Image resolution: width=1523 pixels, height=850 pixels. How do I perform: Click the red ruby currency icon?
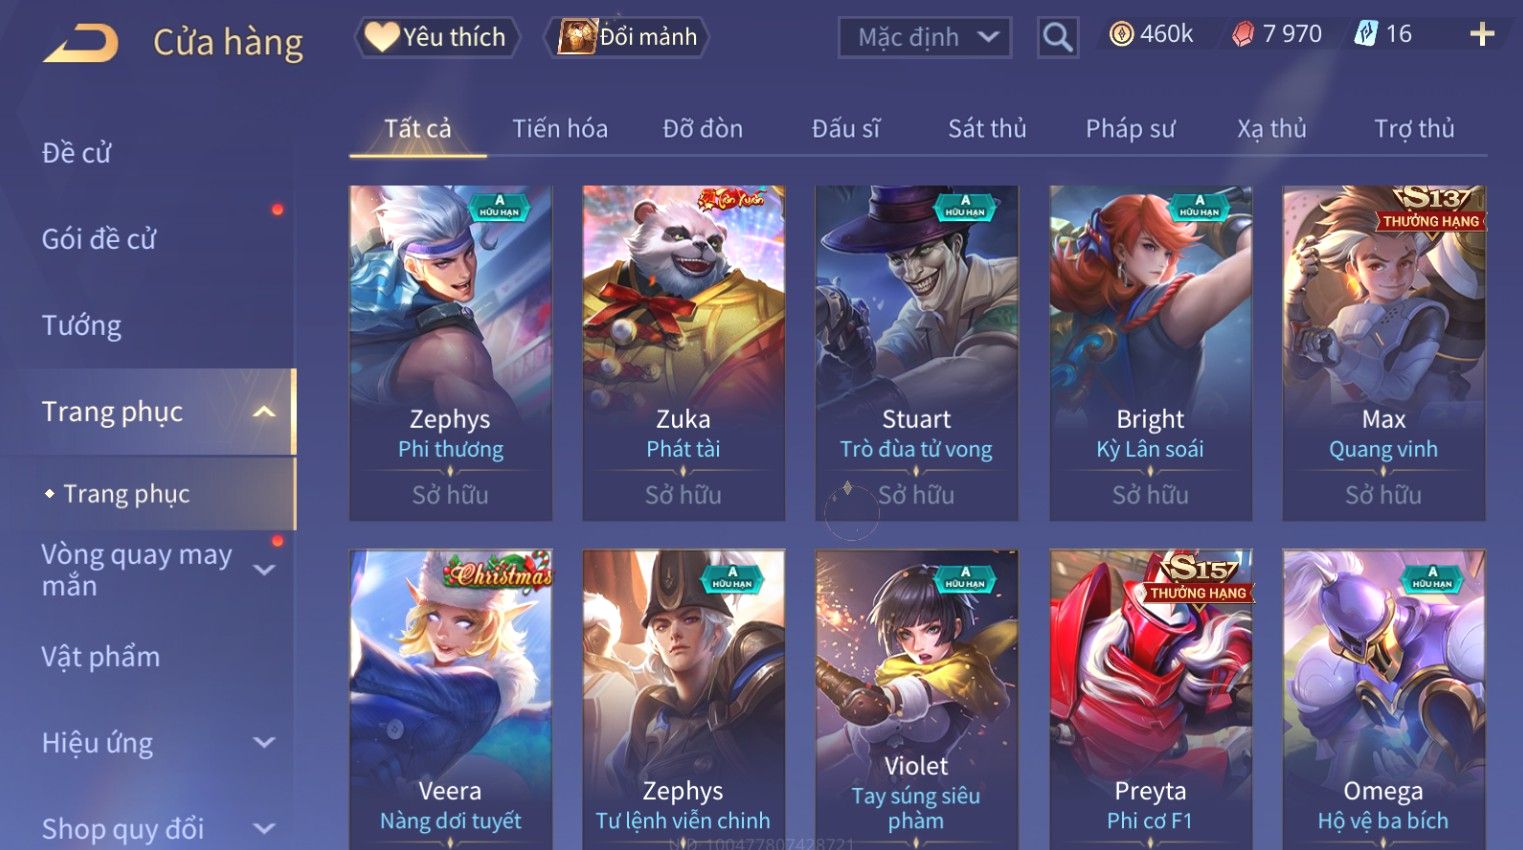1243,35
